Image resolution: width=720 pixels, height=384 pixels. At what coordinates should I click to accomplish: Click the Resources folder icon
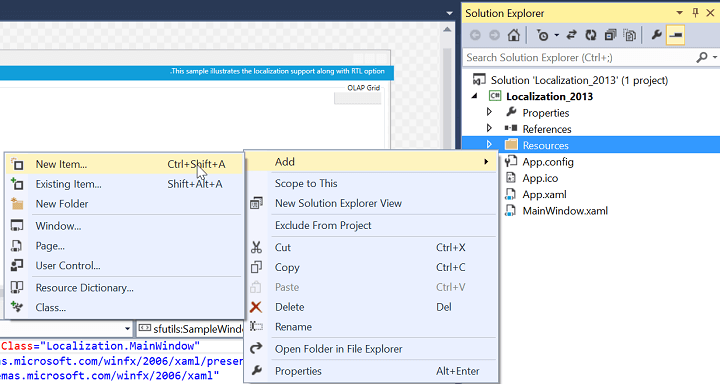tap(511, 145)
